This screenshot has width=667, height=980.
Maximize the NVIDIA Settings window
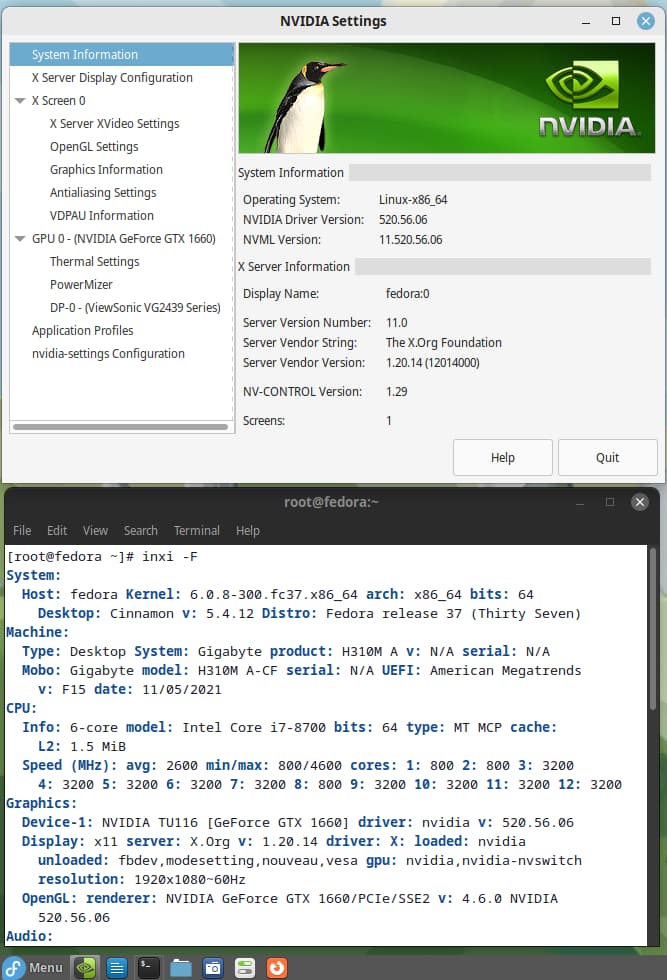[616, 21]
